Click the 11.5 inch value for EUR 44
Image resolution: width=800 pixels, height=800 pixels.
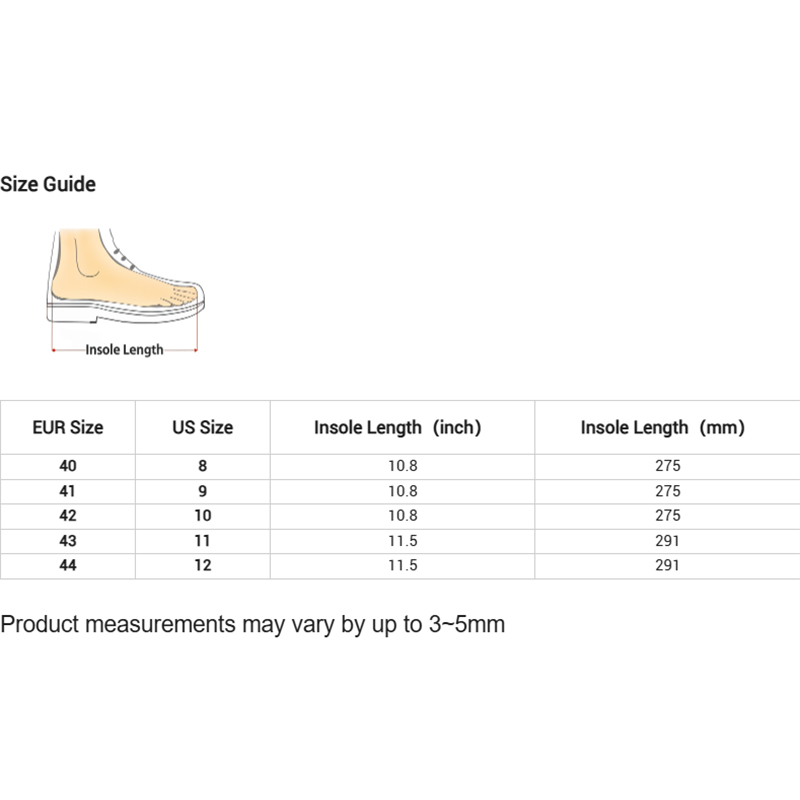403,565
